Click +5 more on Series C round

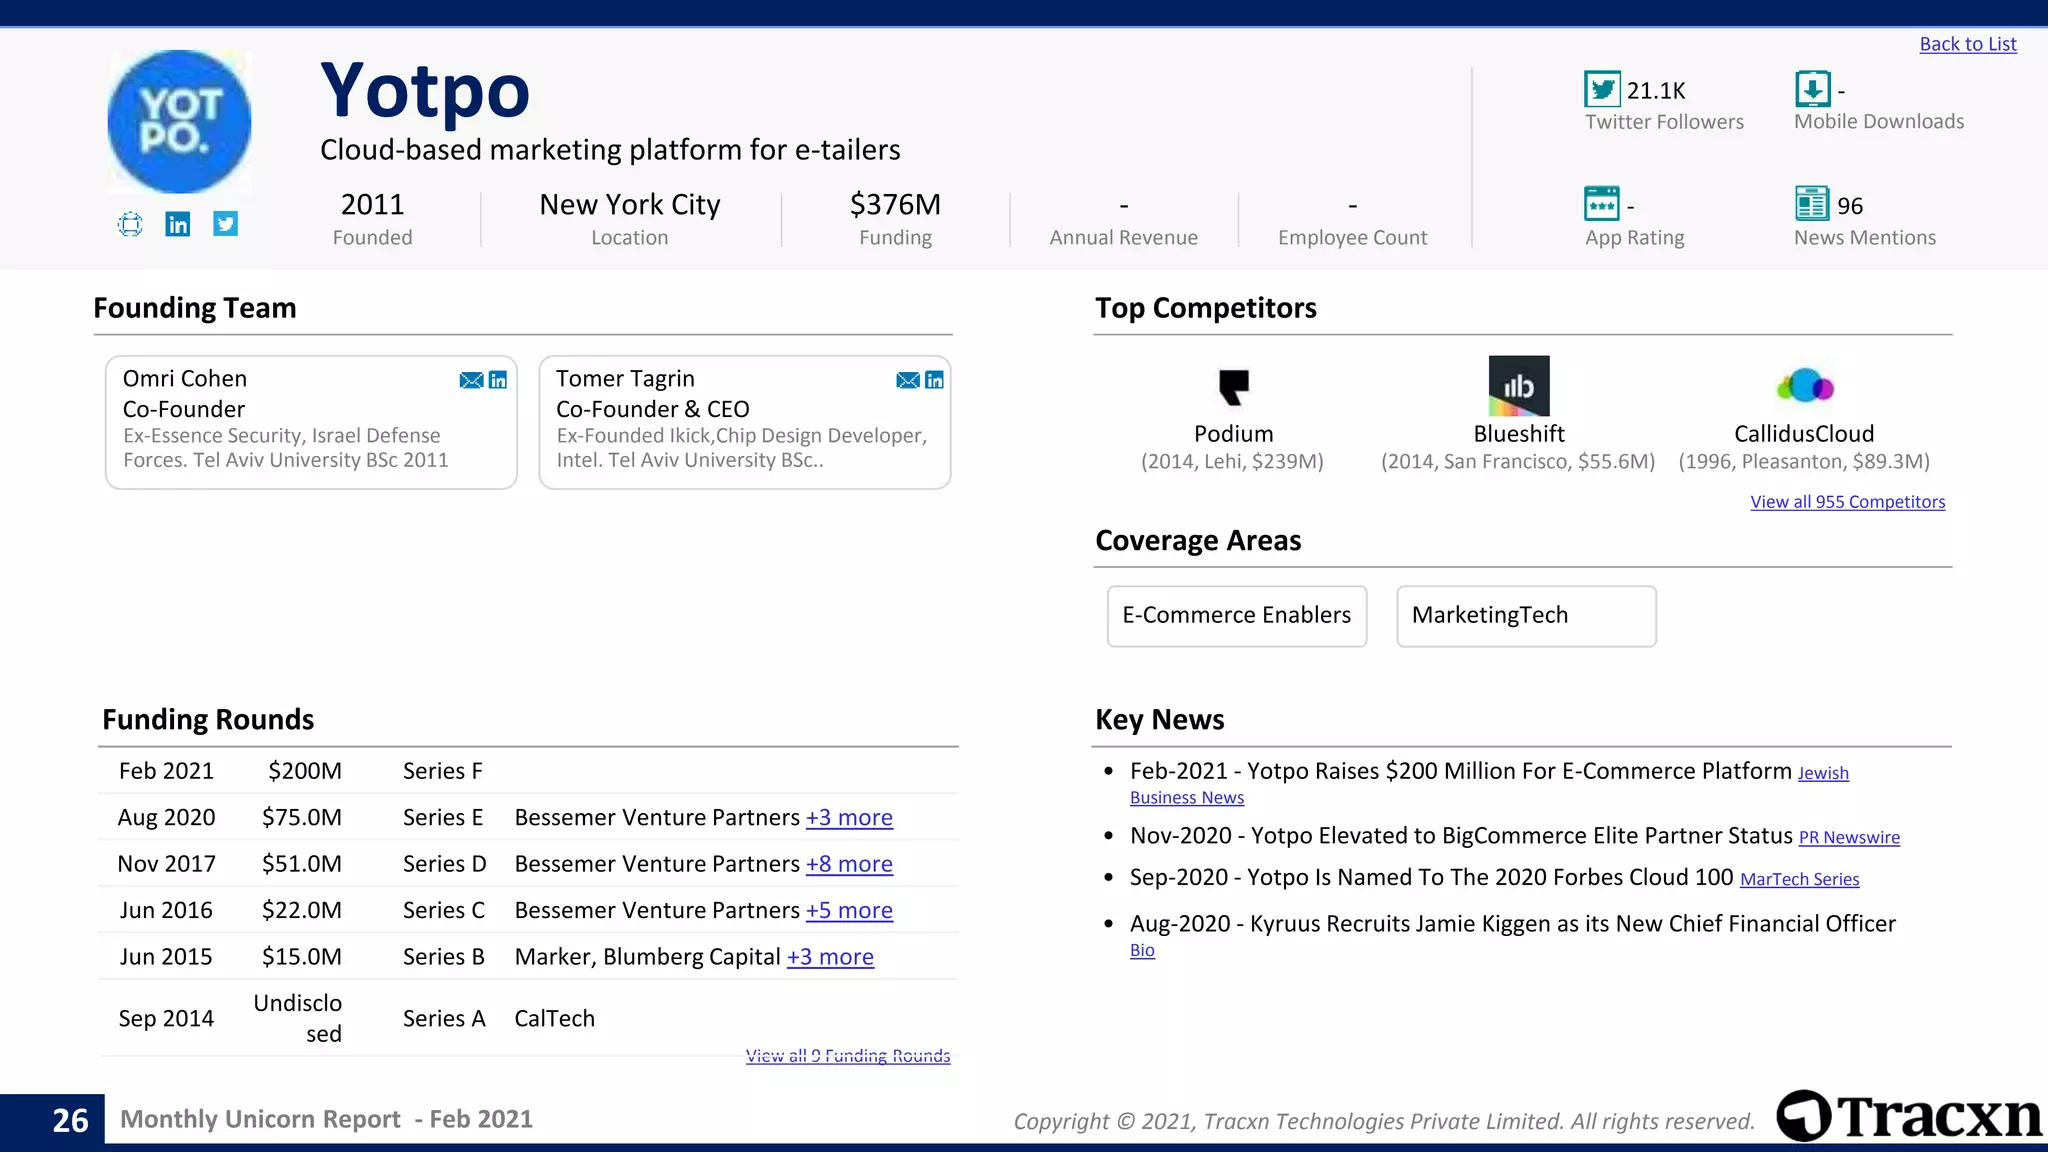tap(849, 911)
